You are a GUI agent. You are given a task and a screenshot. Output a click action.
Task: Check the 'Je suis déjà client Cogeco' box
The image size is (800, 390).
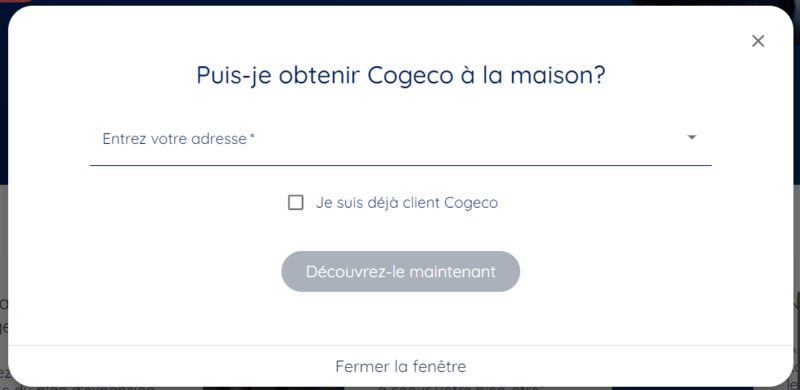coord(295,203)
